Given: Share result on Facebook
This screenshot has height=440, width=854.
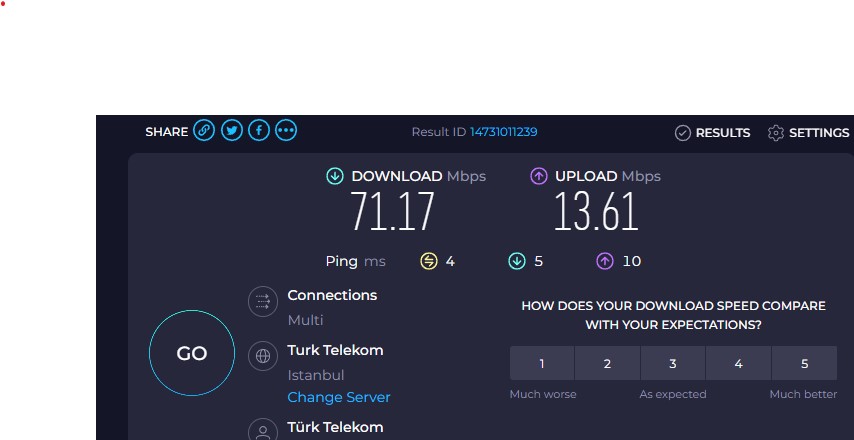Looking at the screenshot, I should tap(259, 131).
